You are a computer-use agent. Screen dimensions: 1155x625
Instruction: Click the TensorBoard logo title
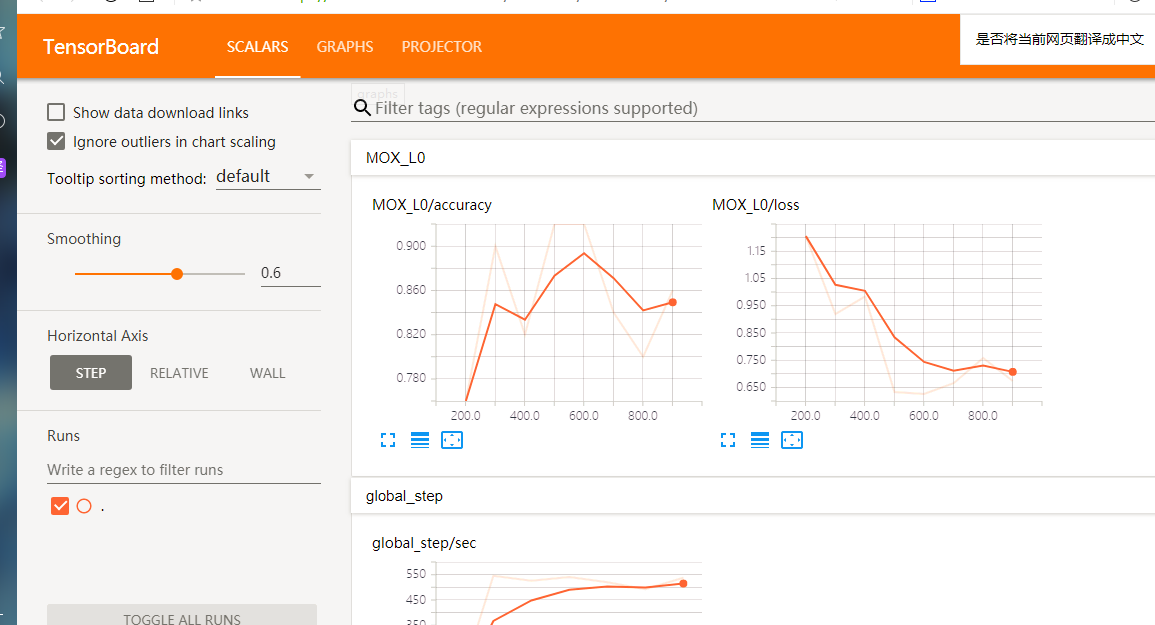pos(101,46)
